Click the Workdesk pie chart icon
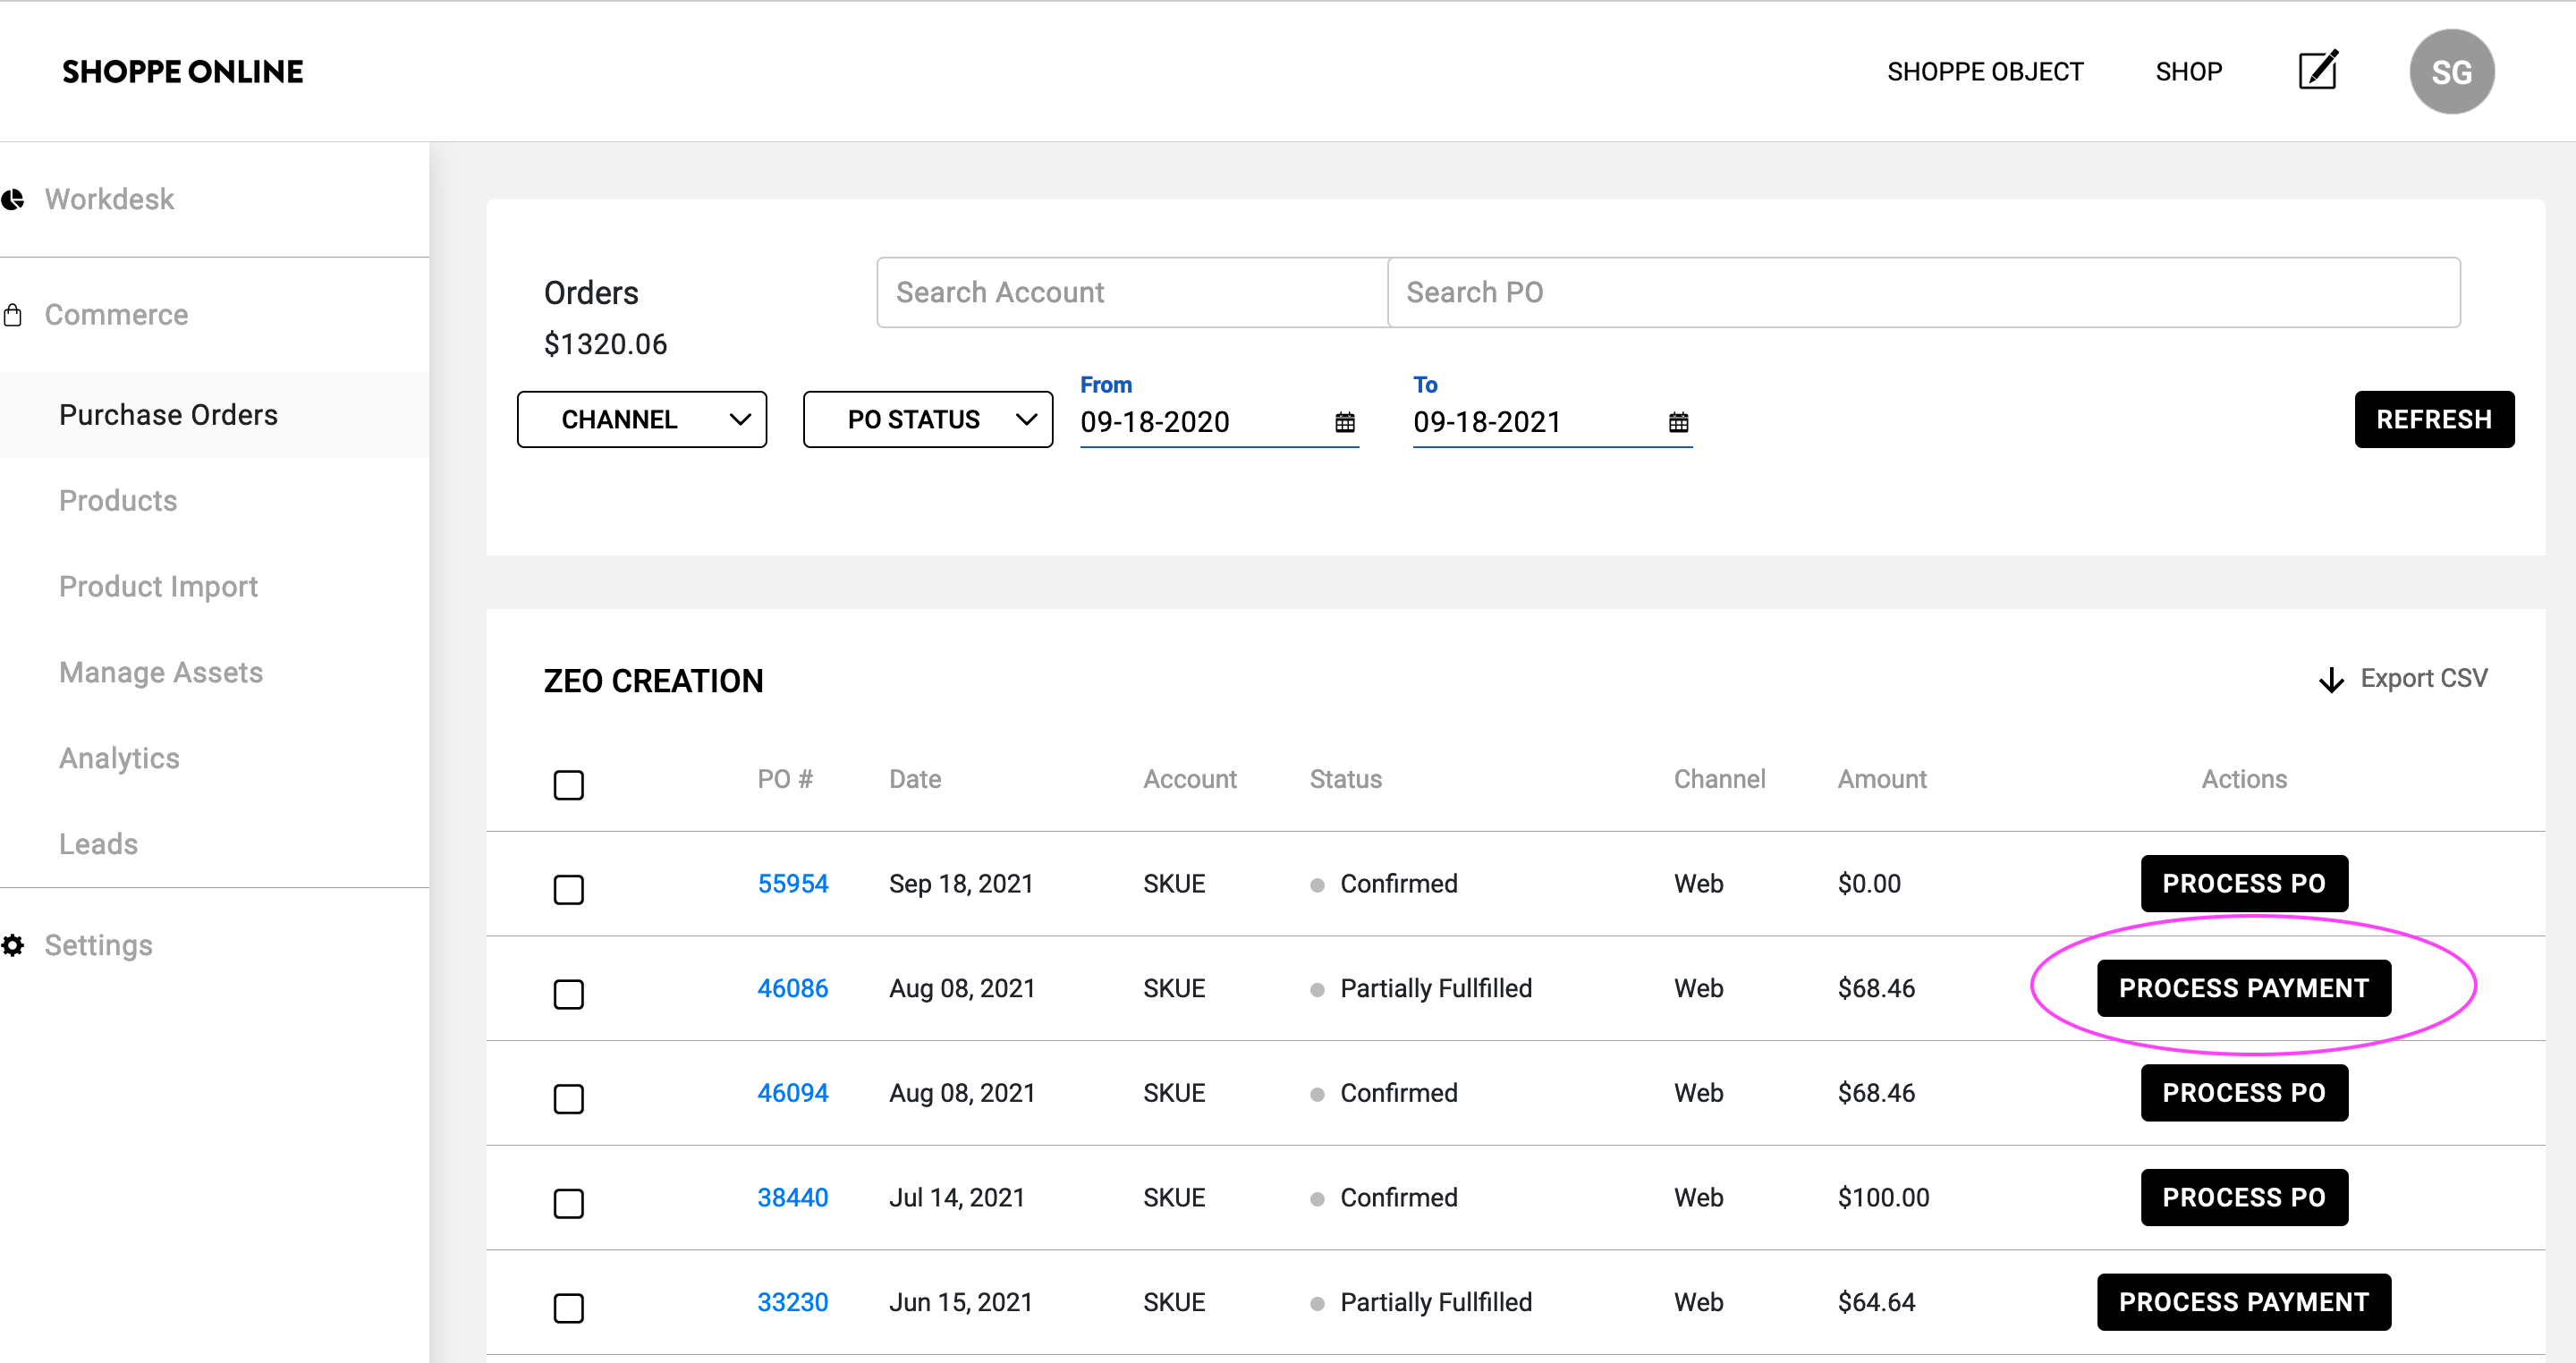 [x=13, y=200]
